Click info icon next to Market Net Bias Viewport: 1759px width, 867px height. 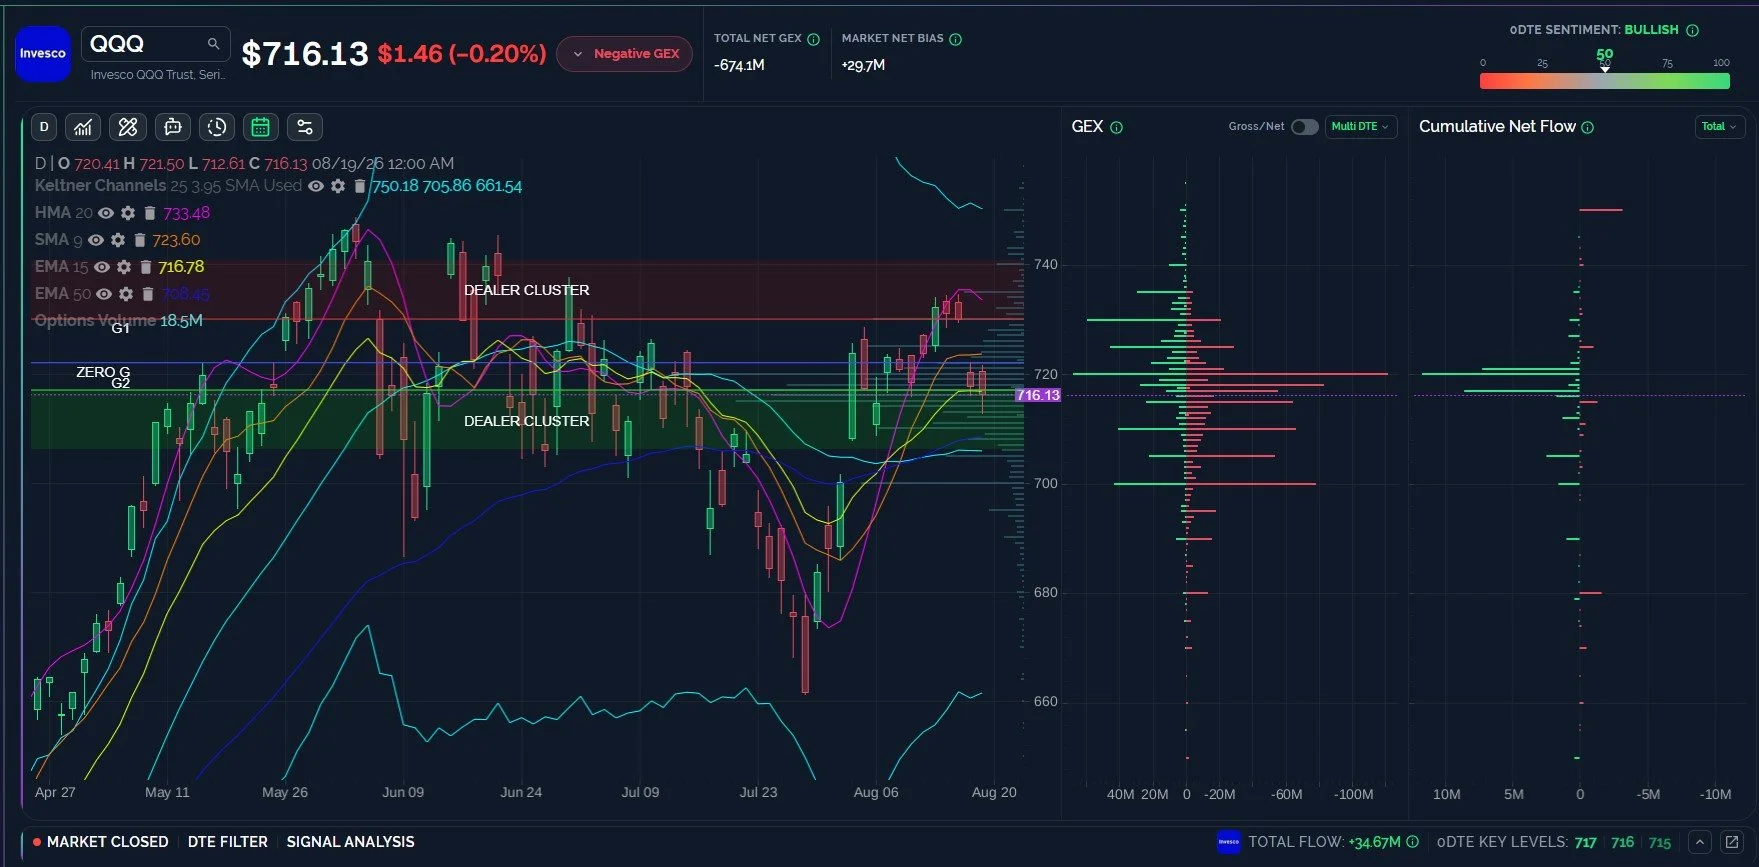956,40
